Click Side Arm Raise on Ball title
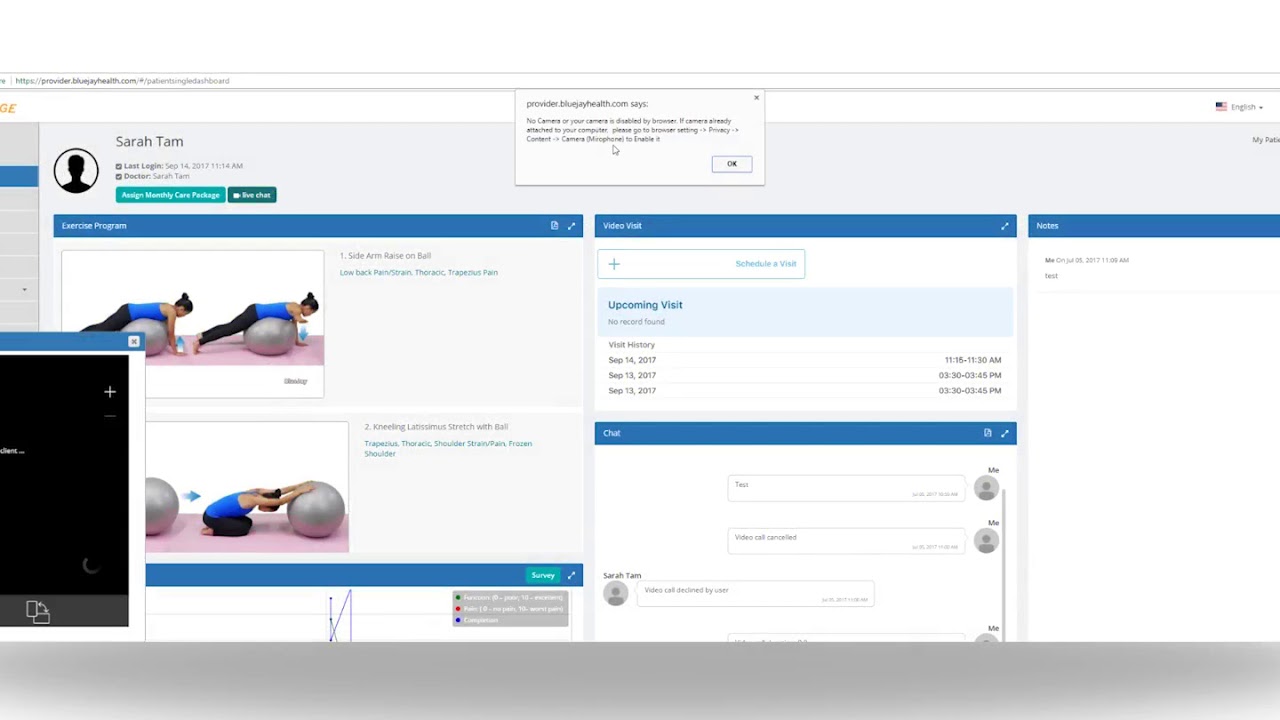 (385, 256)
